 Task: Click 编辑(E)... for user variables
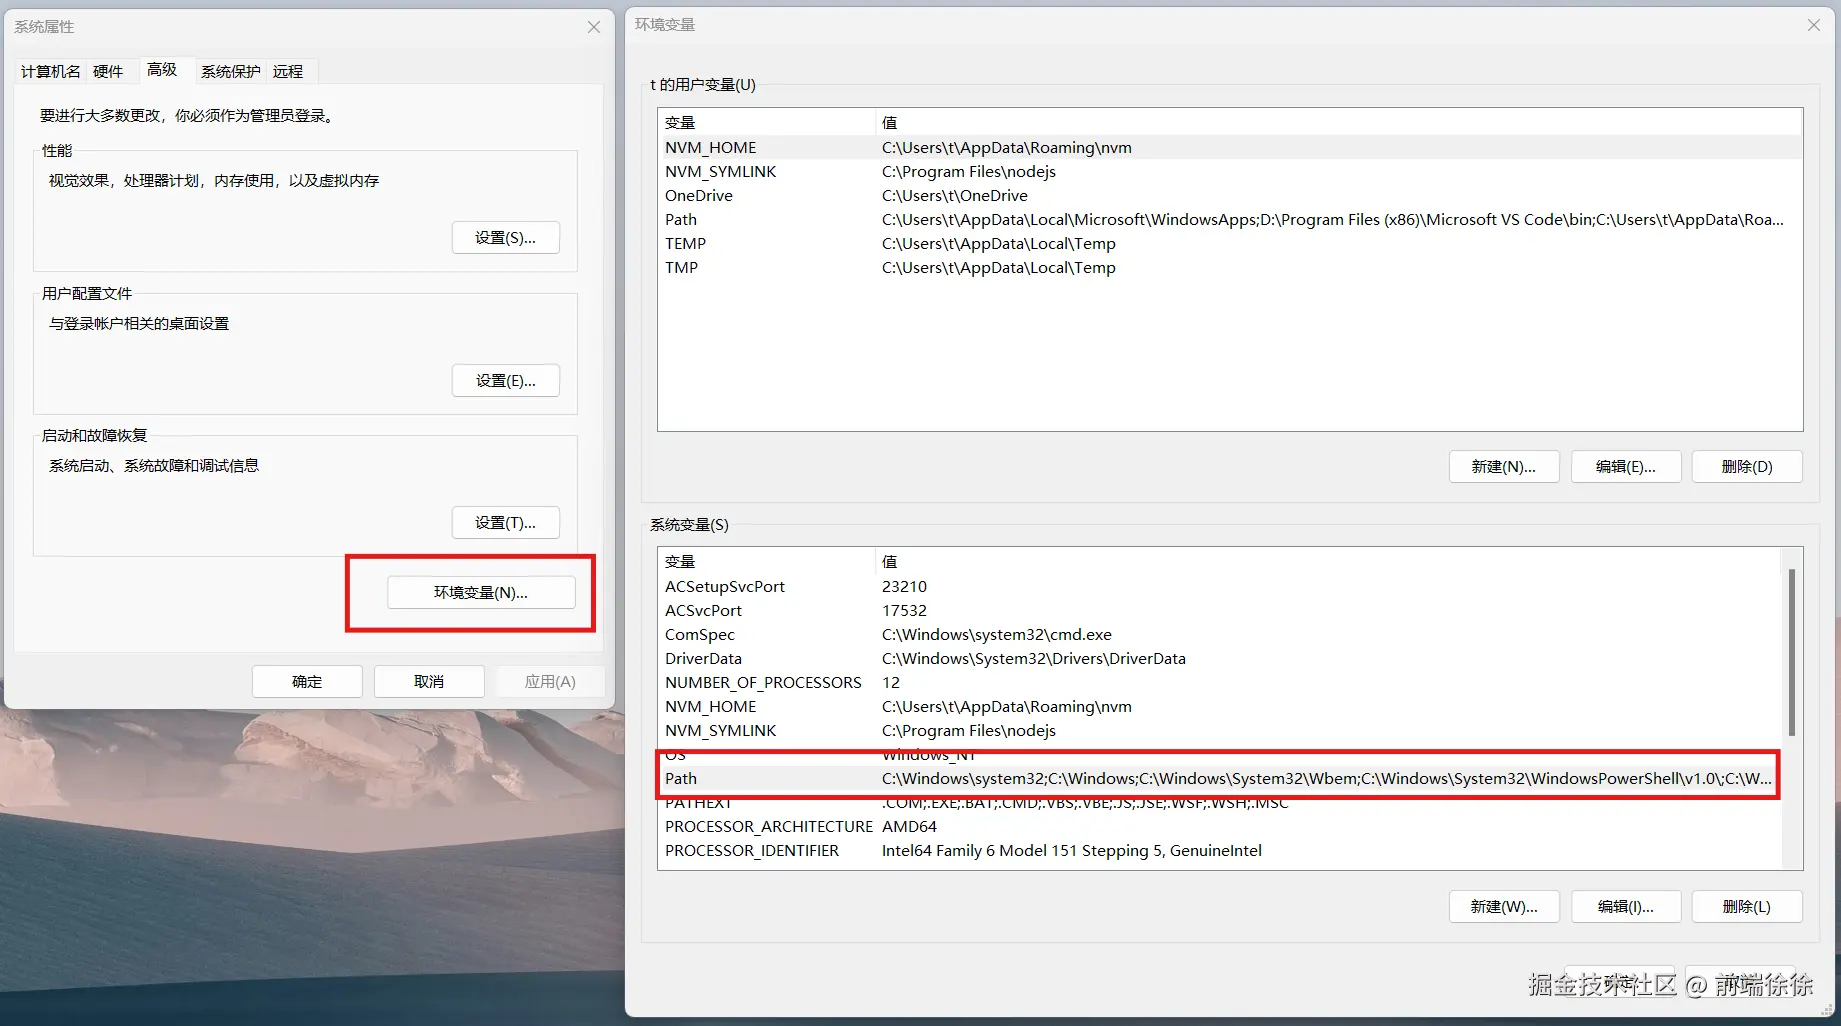pyautogui.click(x=1626, y=467)
